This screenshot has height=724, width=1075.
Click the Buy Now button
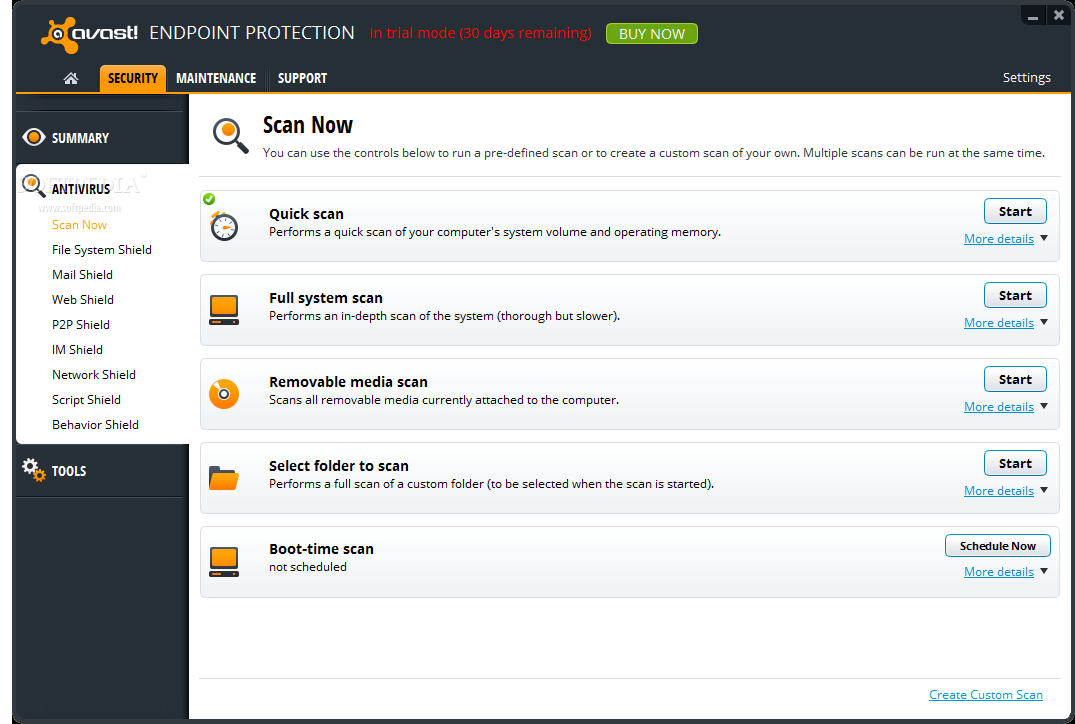(x=651, y=34)
